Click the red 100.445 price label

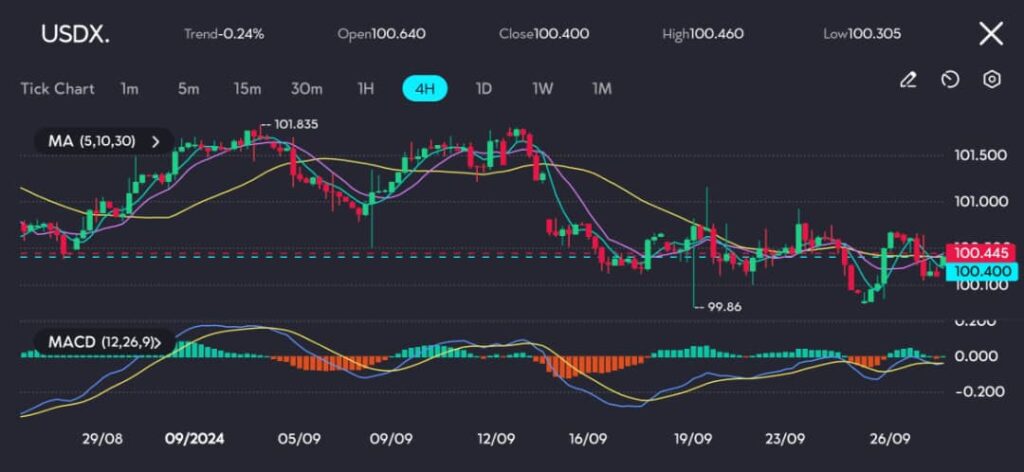(x=981, y=255)
